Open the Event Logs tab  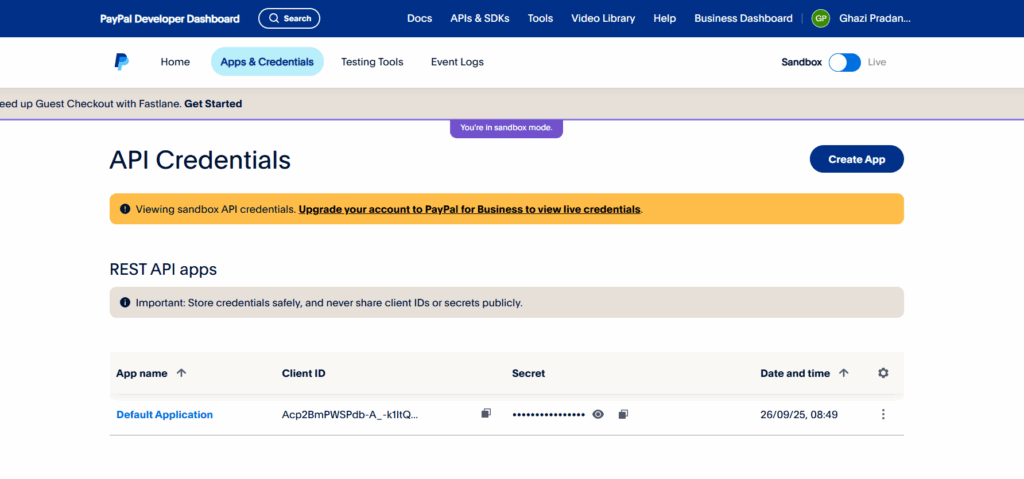457,62
